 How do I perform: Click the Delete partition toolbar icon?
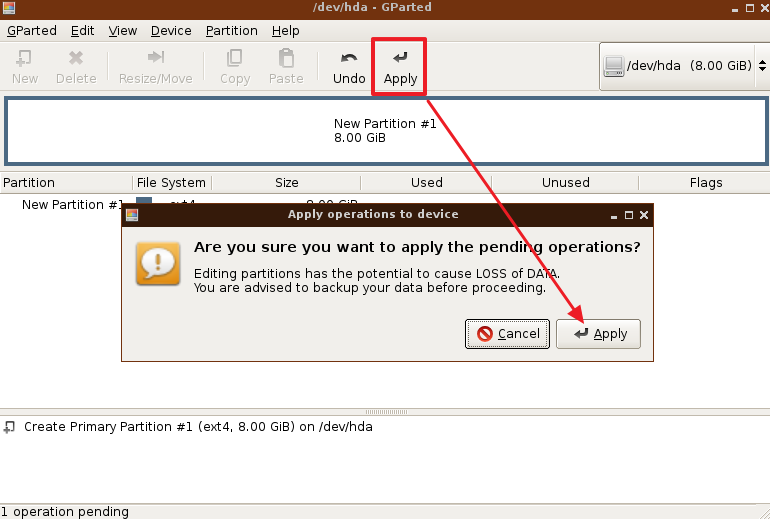coord(76,66)
